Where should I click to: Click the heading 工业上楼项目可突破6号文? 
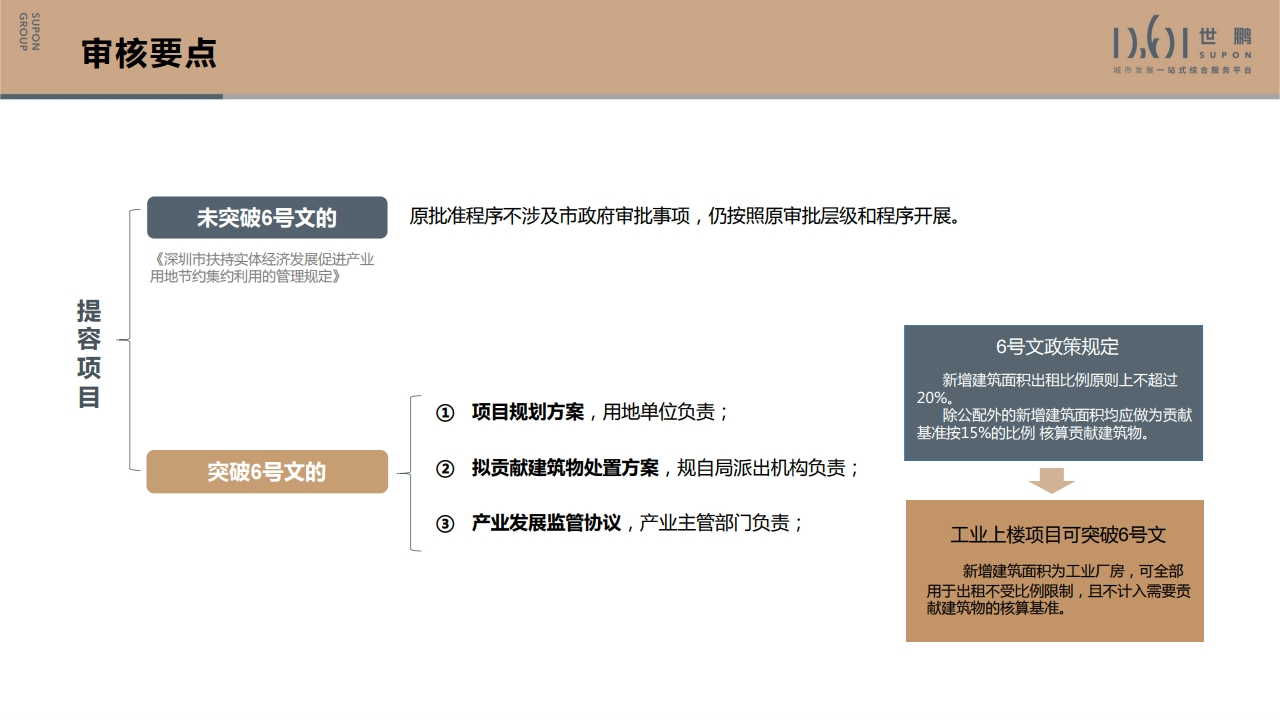[x=1058, y=535]
